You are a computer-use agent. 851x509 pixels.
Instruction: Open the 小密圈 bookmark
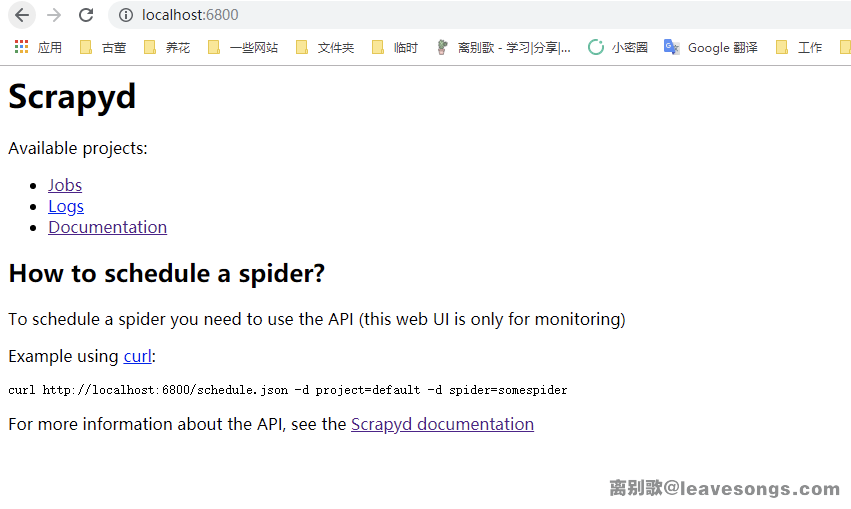pos(618,47)
